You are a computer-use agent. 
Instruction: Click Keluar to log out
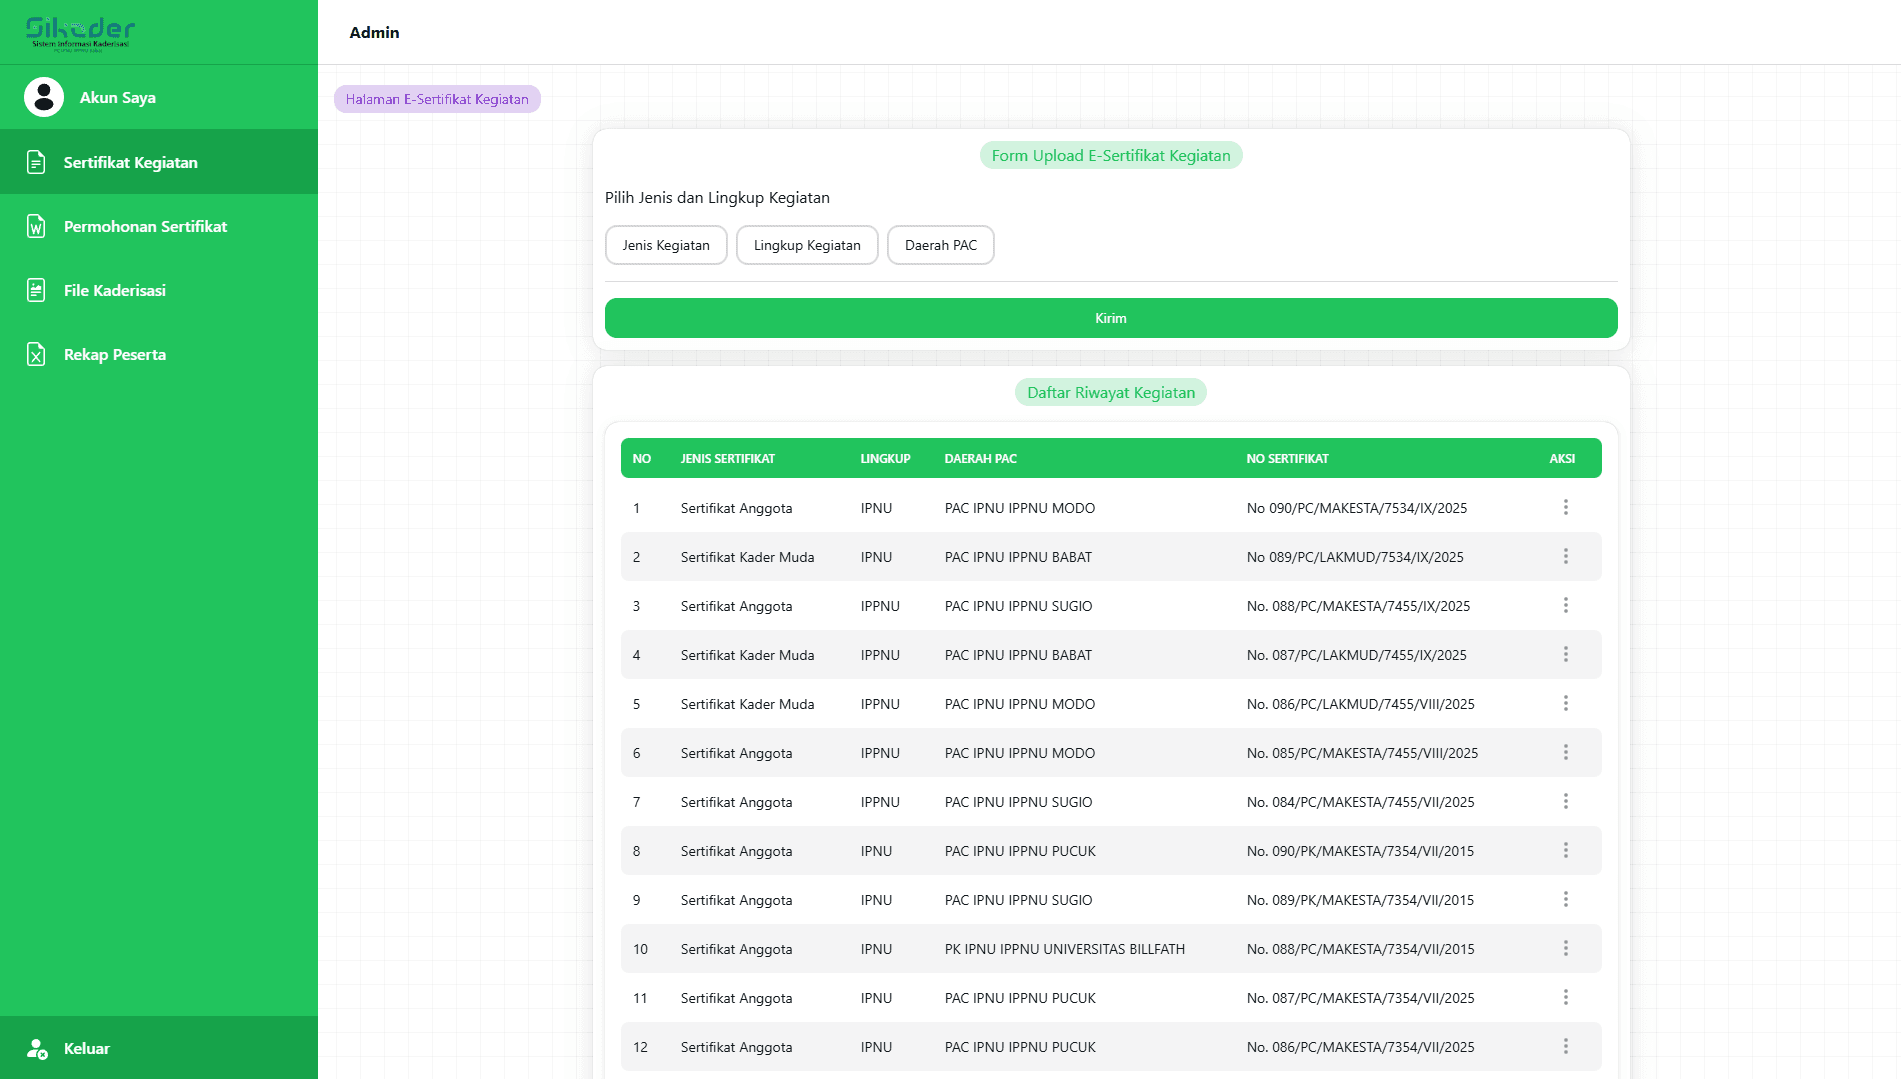click(87, 1048)
